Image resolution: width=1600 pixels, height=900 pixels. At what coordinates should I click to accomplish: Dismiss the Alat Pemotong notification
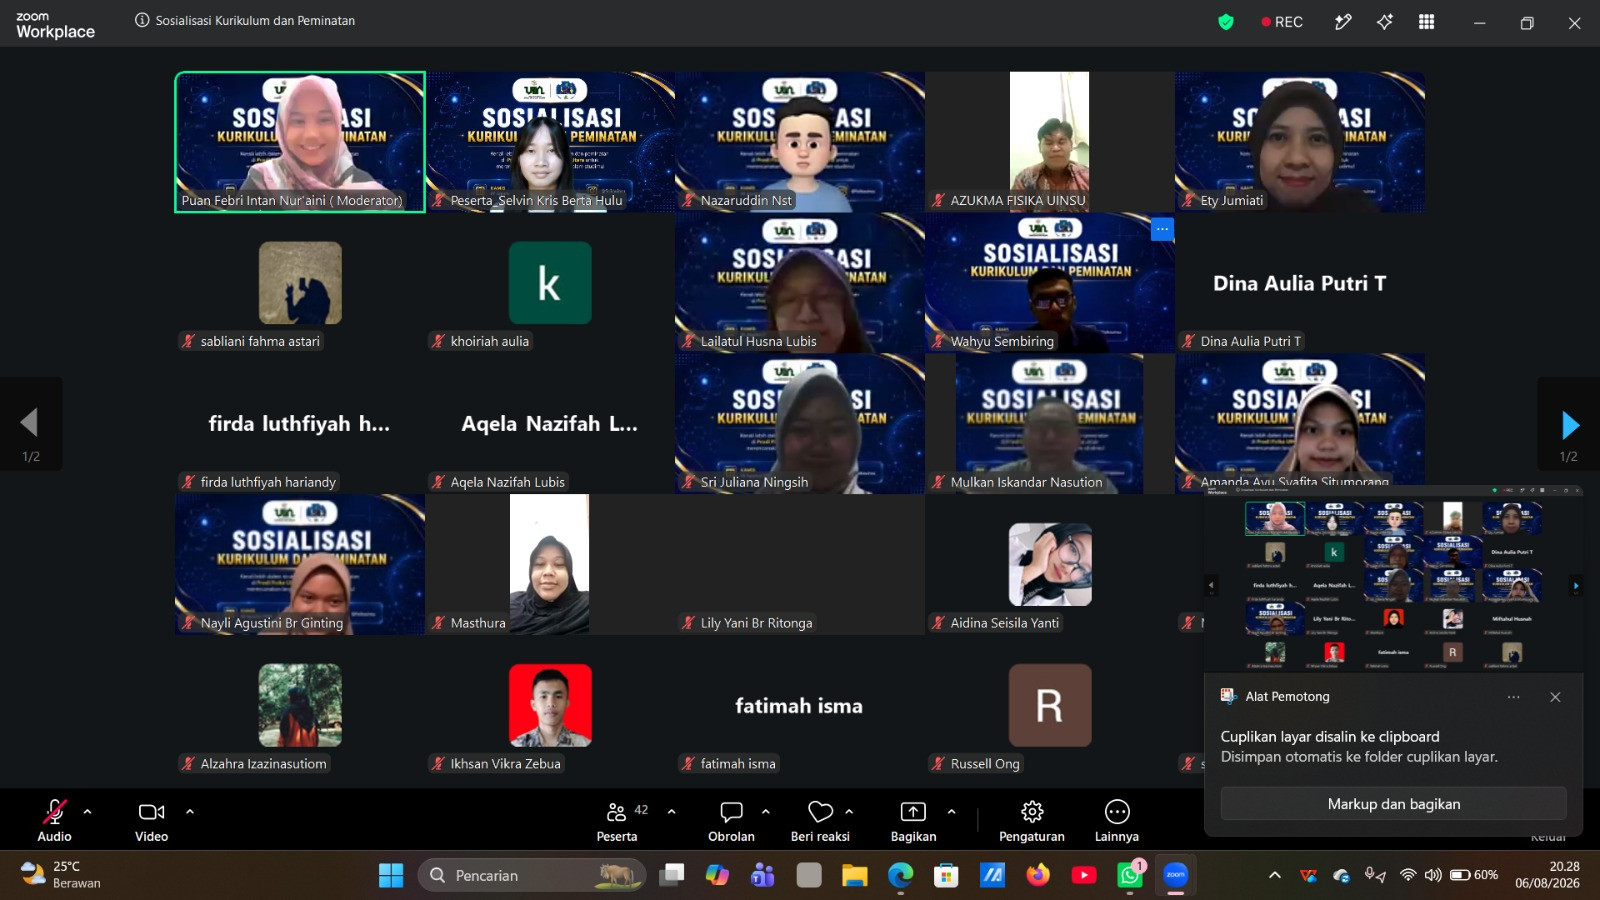click(x=1555, y=697)
